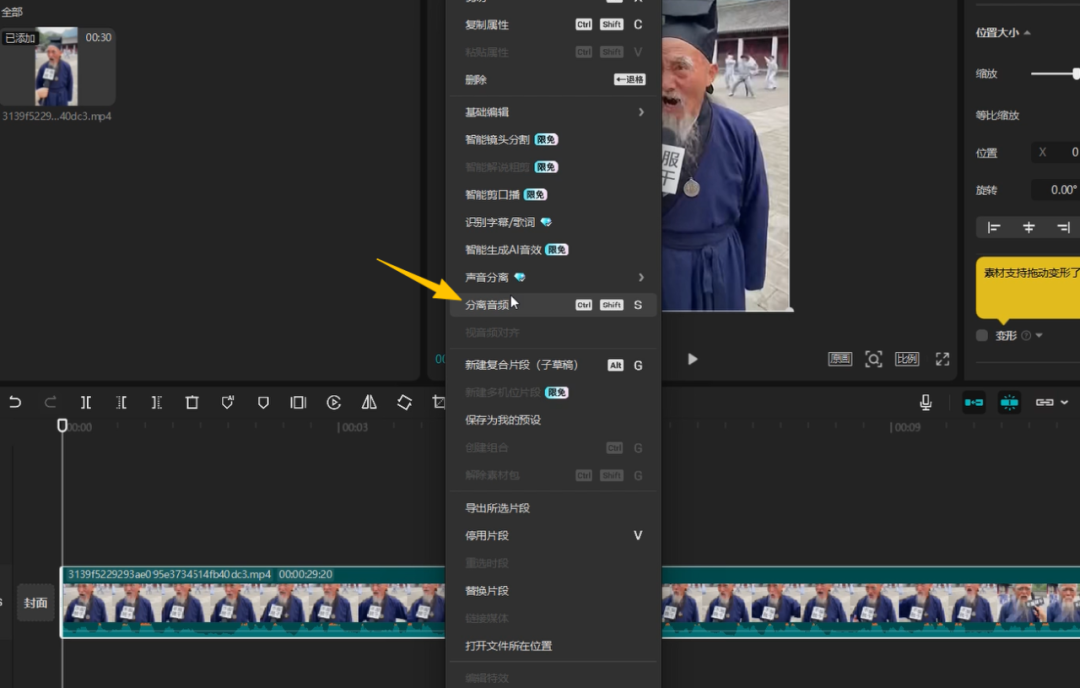Click the trash delete icon in toolbar
Viewport: 1080px width, 688px height.
pos(192,402)
